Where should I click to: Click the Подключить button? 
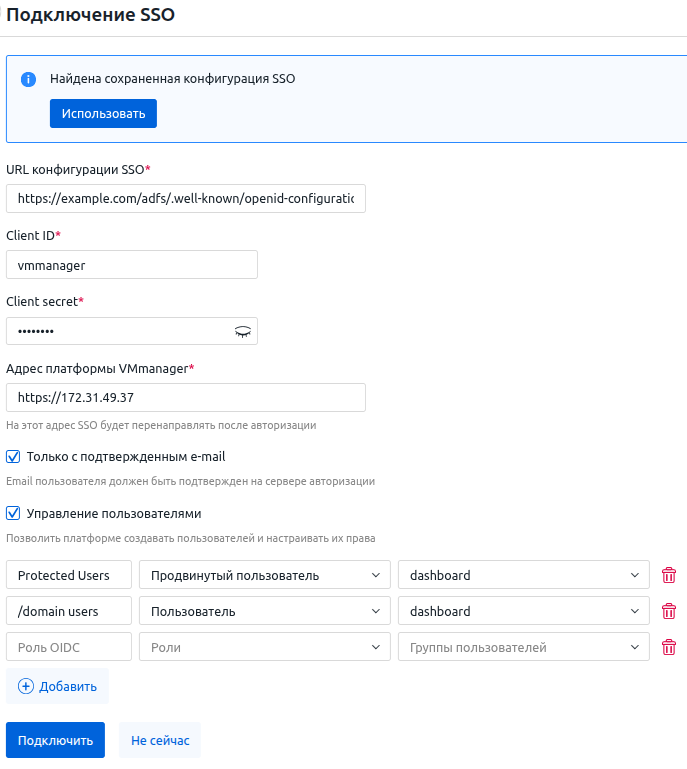(x=55, y=740)
